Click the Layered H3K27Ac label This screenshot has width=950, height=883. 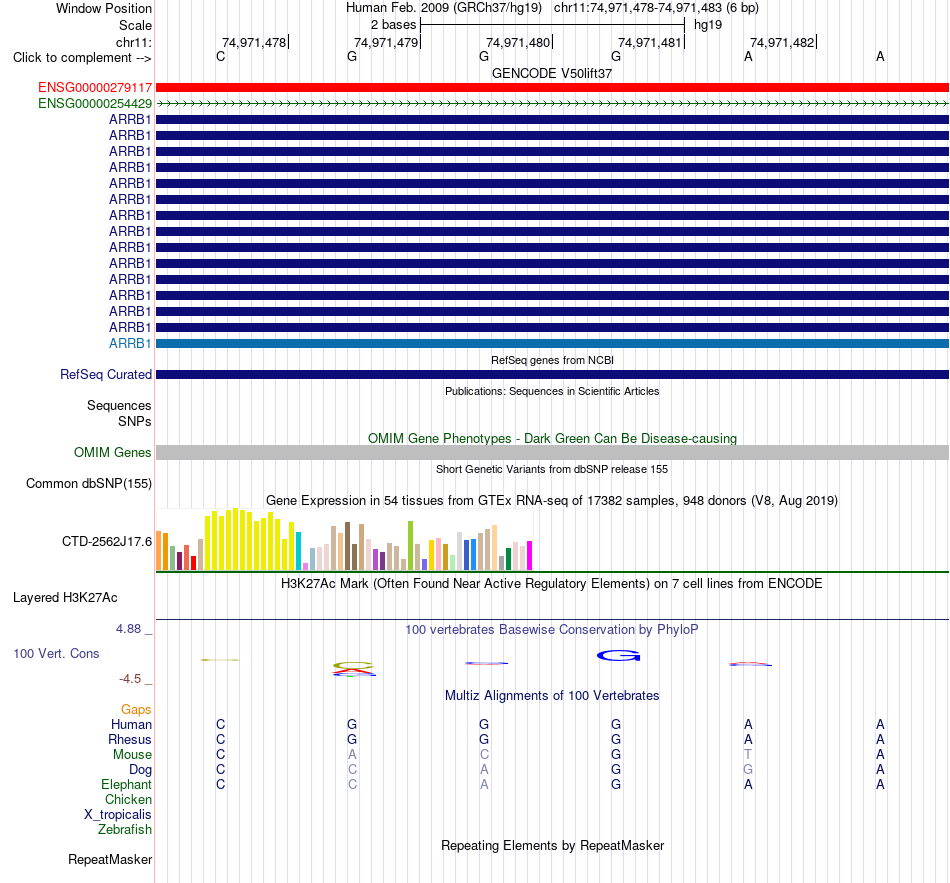click(x=65, y=598)
